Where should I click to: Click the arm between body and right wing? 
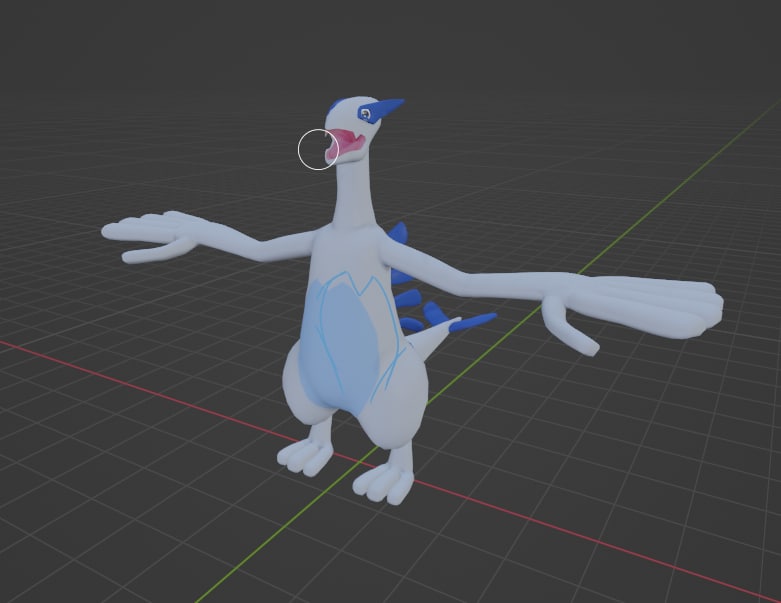[x=470, y=278]
